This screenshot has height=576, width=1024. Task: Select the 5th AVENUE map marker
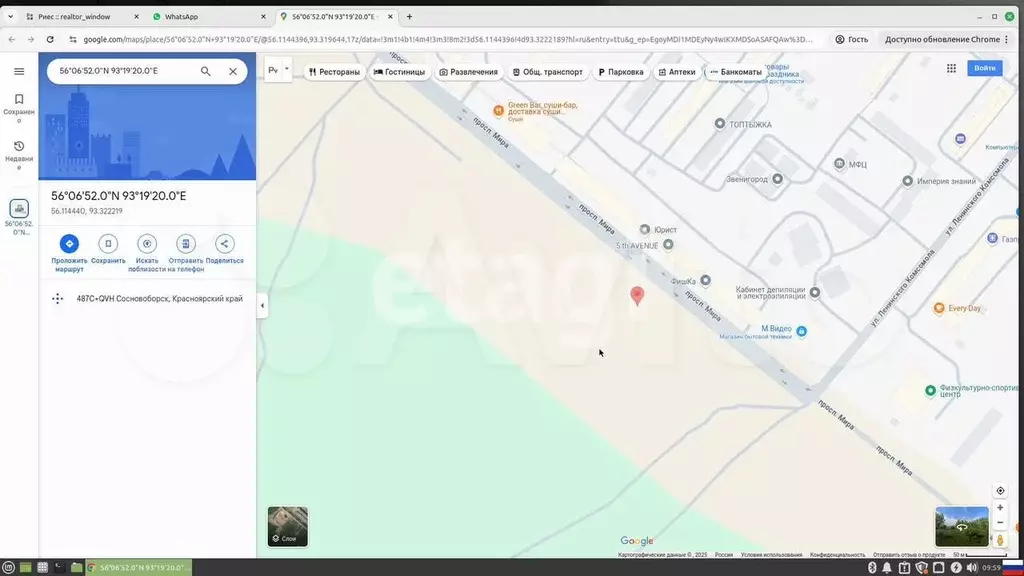tap(668, 245)
